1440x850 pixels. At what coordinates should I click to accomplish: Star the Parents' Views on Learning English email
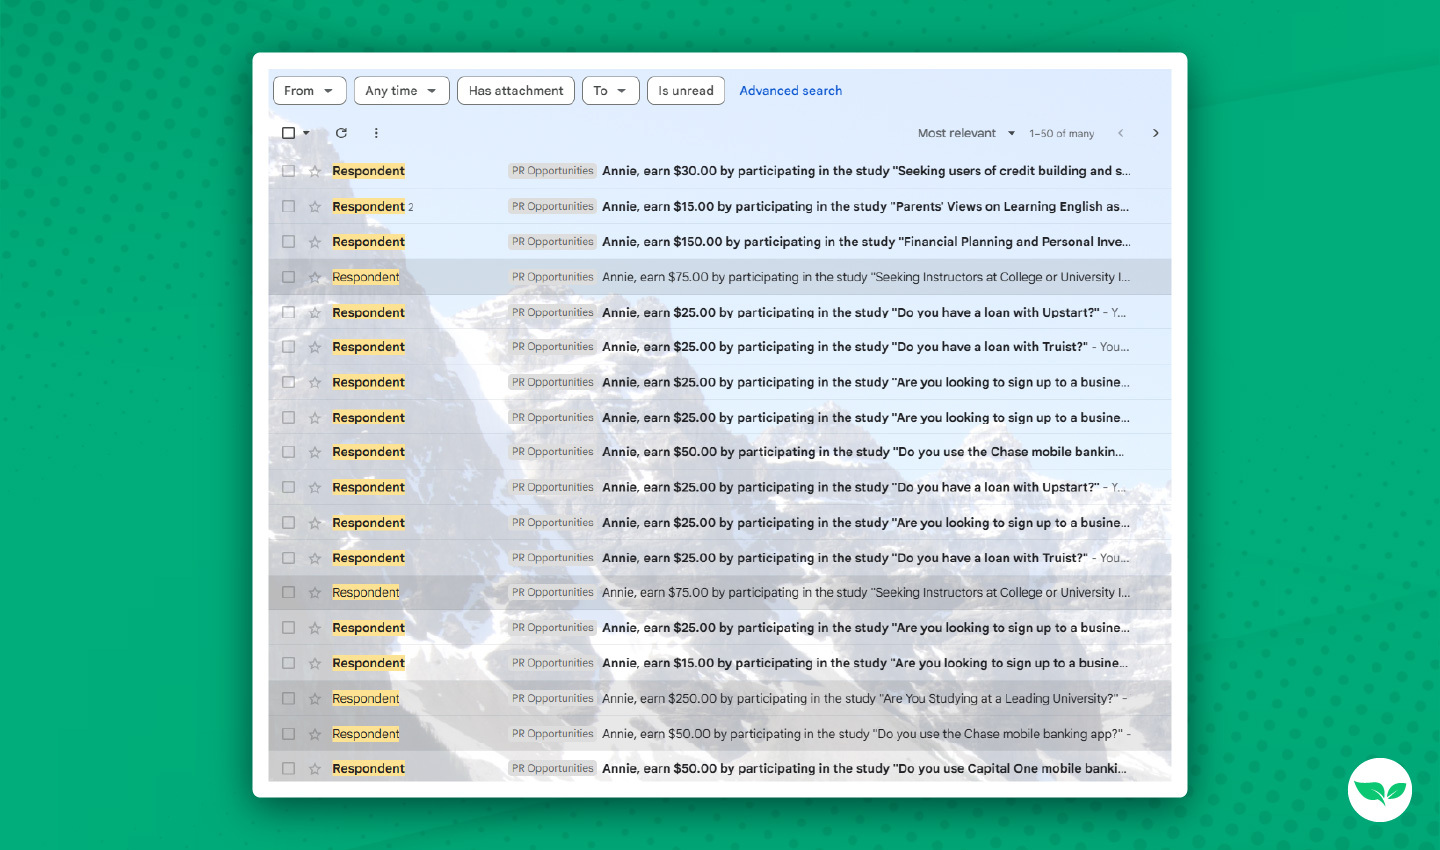point(312,206)
